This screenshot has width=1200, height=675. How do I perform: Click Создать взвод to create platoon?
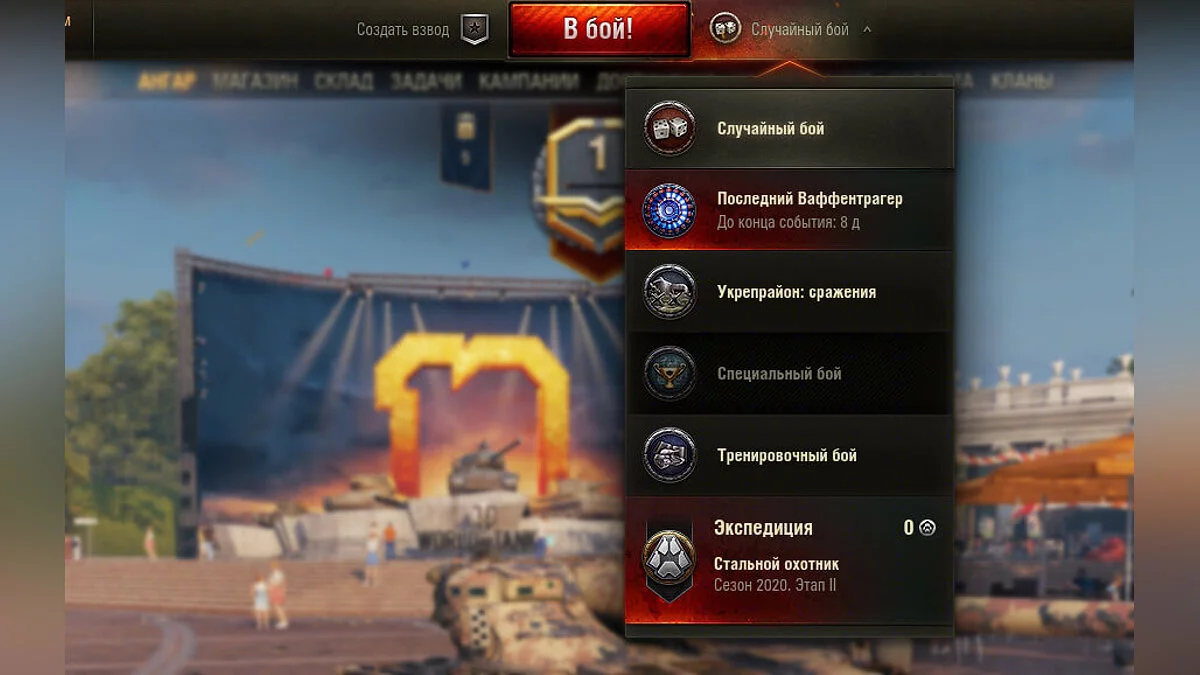point(403,30)
